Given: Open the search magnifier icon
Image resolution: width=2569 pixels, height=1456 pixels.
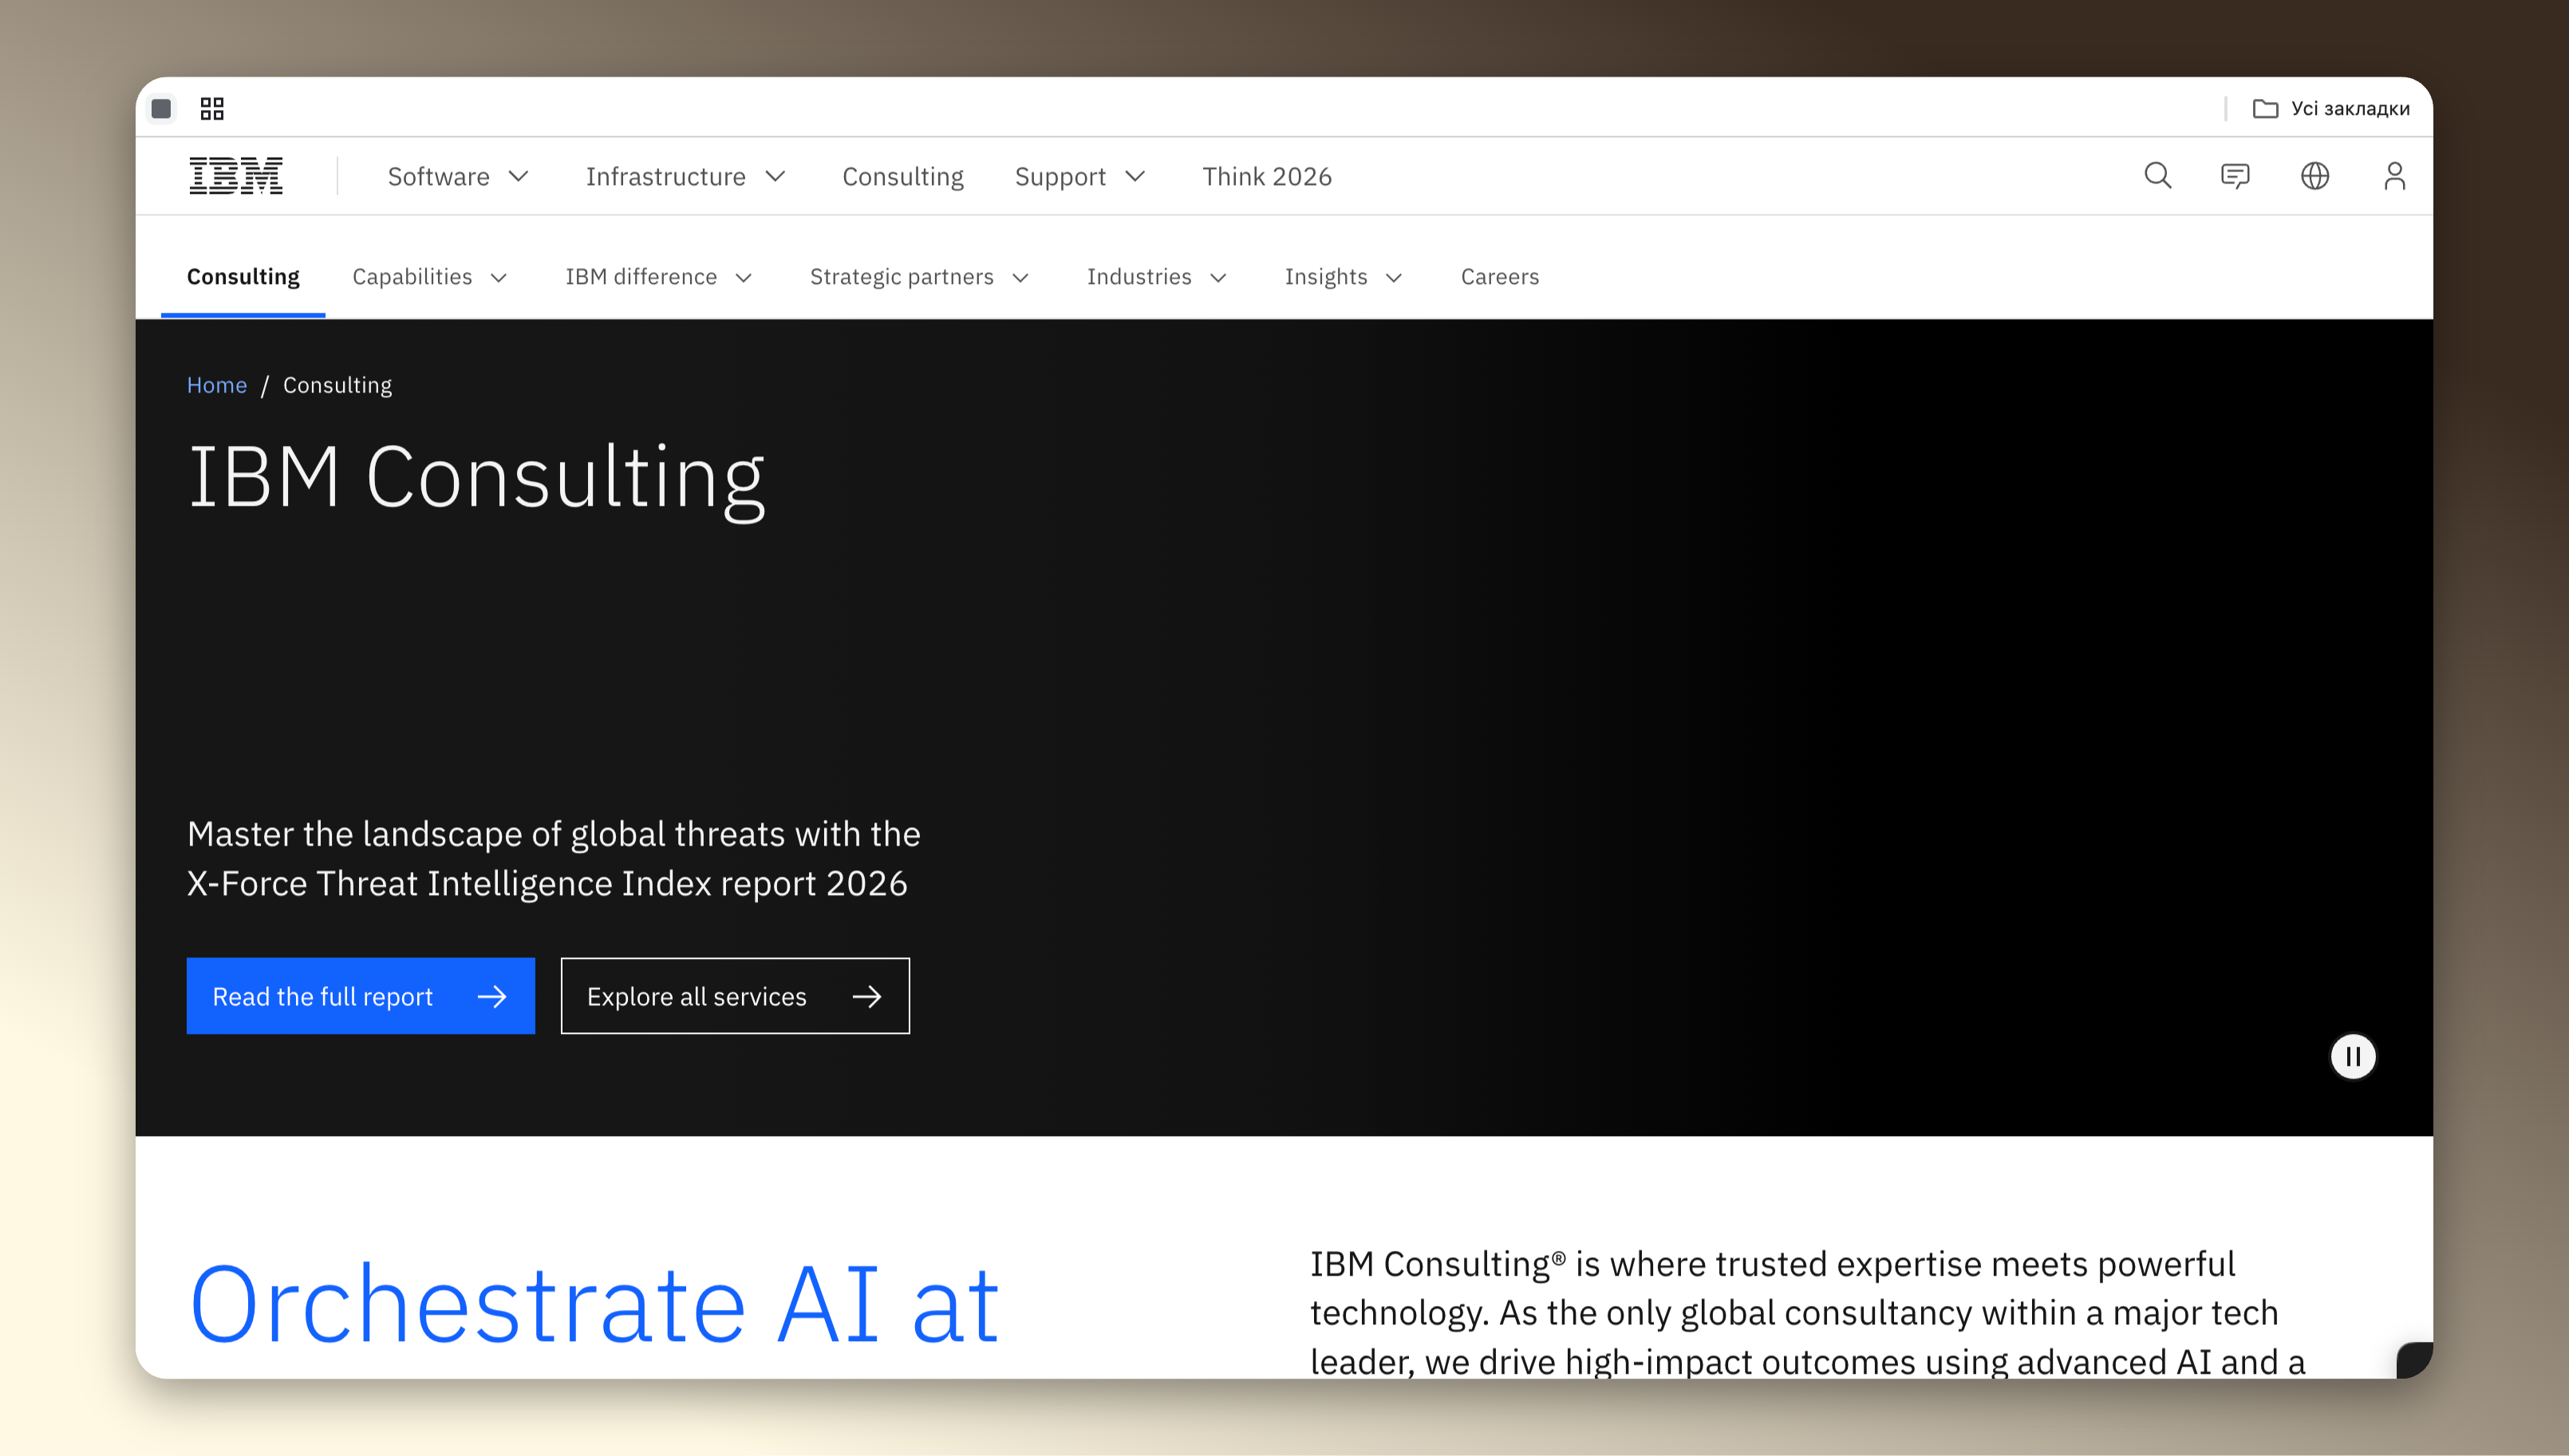Looking at the screenshot, I should tap(2157, 176).
